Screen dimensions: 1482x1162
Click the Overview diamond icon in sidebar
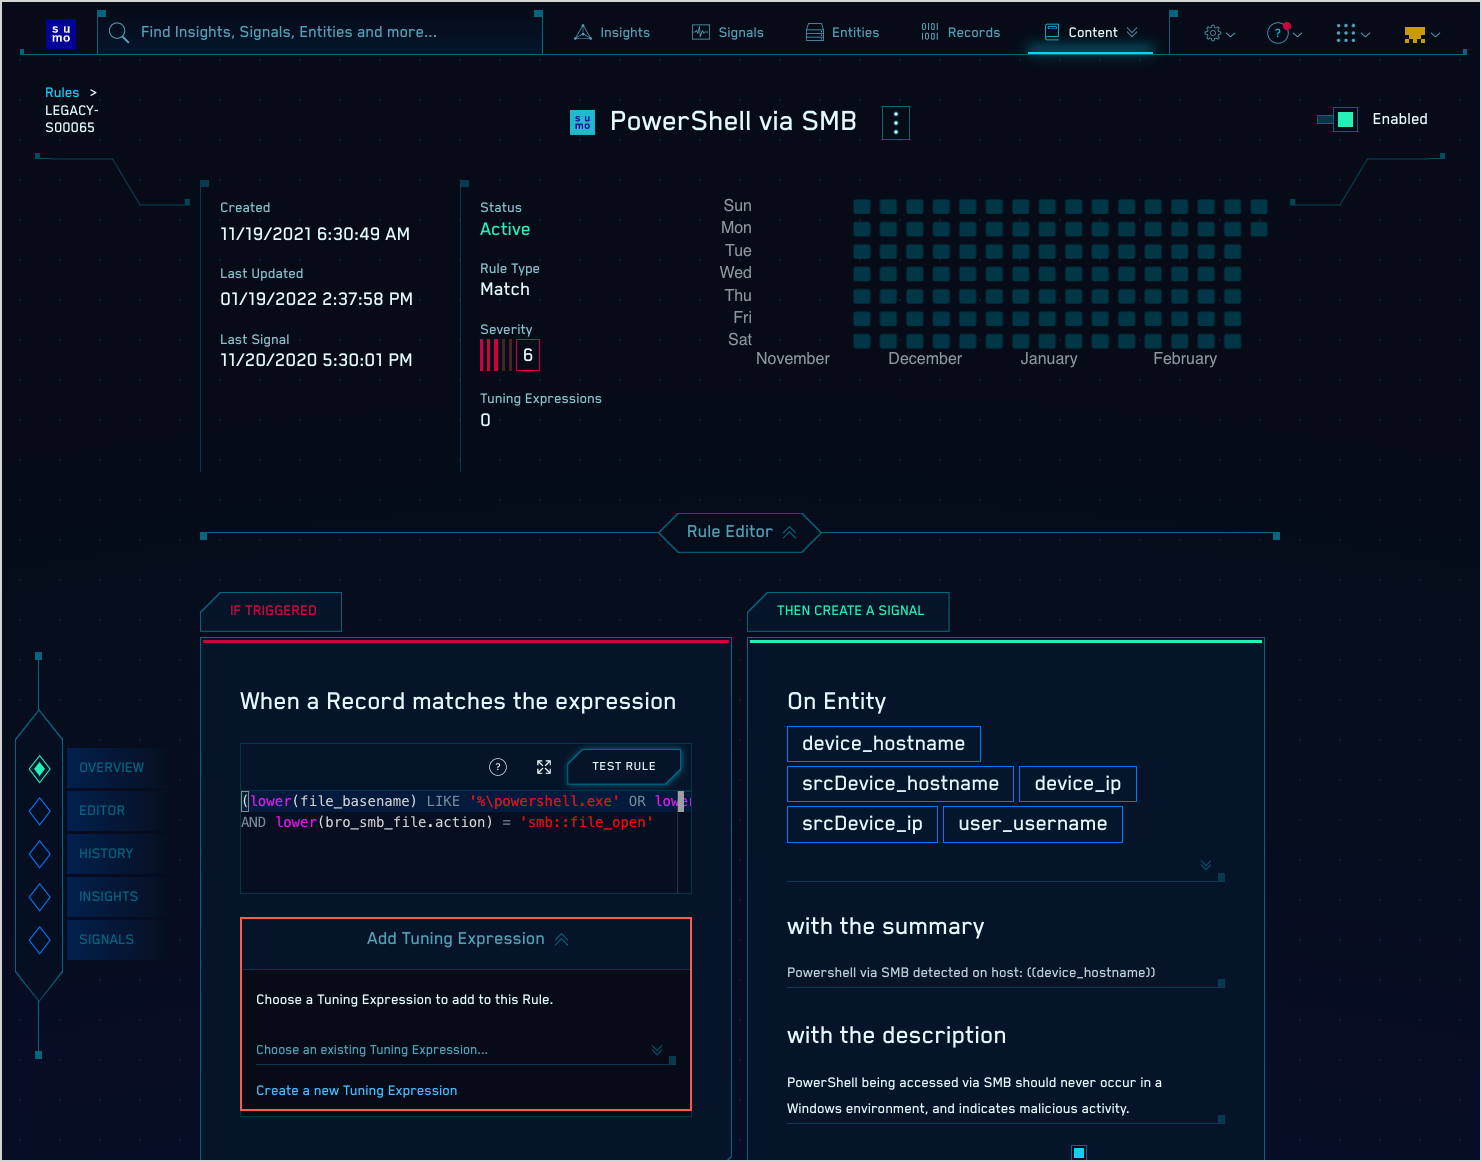(40, 768)
